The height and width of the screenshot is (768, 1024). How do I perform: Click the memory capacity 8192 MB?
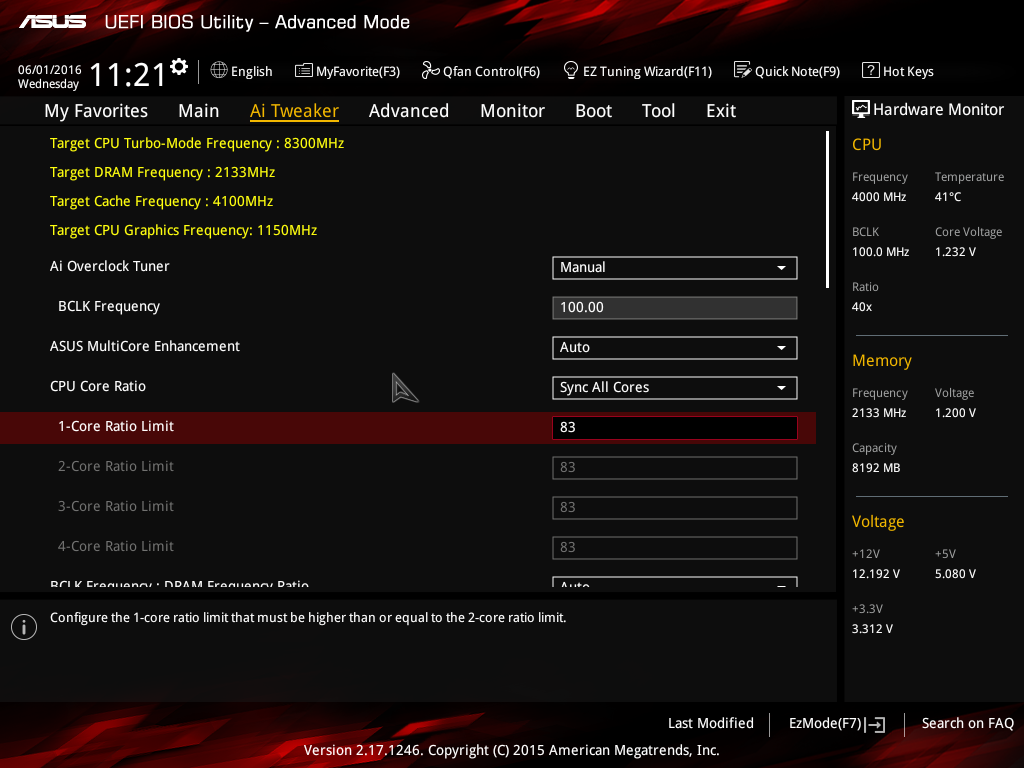(876, 468)
